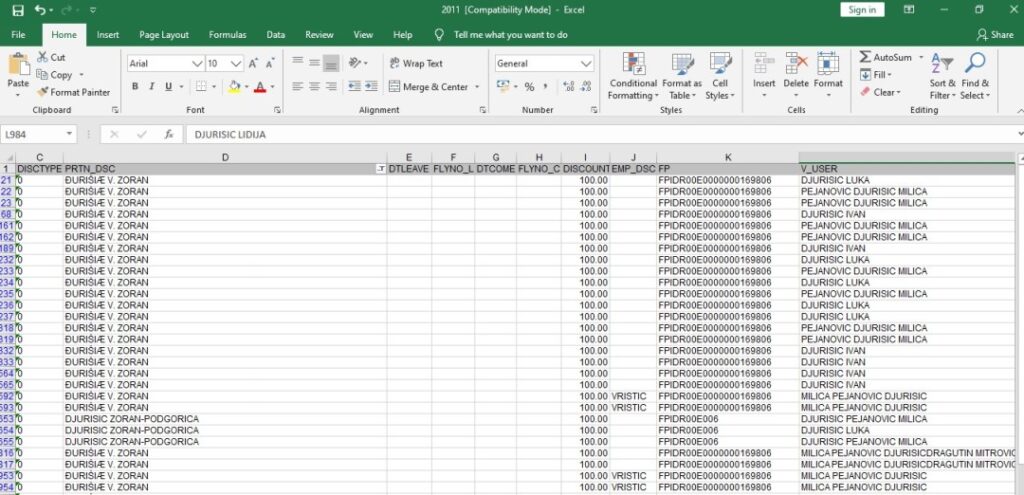Click Increase Indent icon

pos(371,86)
